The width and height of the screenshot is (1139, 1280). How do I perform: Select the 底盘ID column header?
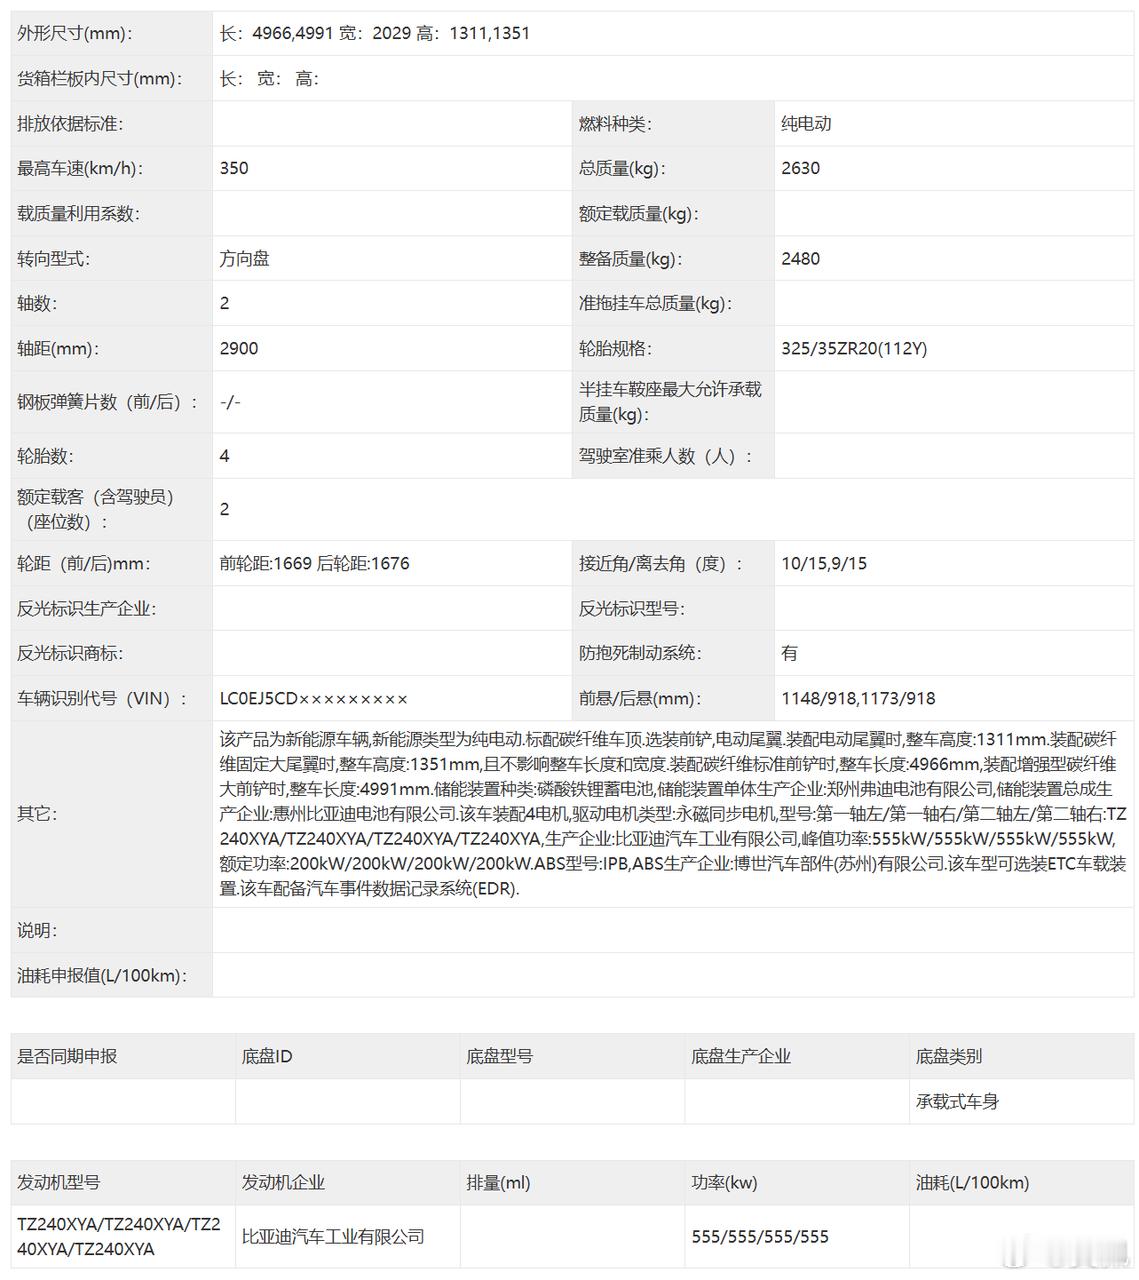click(267, 1056)
